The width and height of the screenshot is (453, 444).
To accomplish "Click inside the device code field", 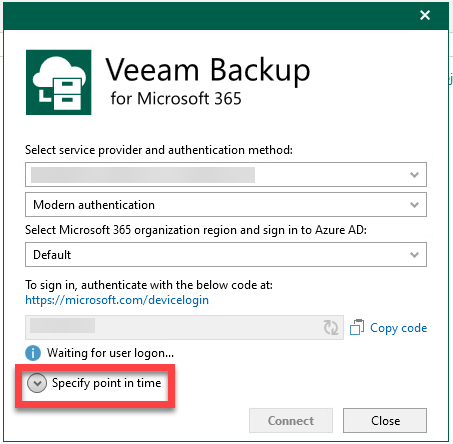I will click(x=184, y=327).
